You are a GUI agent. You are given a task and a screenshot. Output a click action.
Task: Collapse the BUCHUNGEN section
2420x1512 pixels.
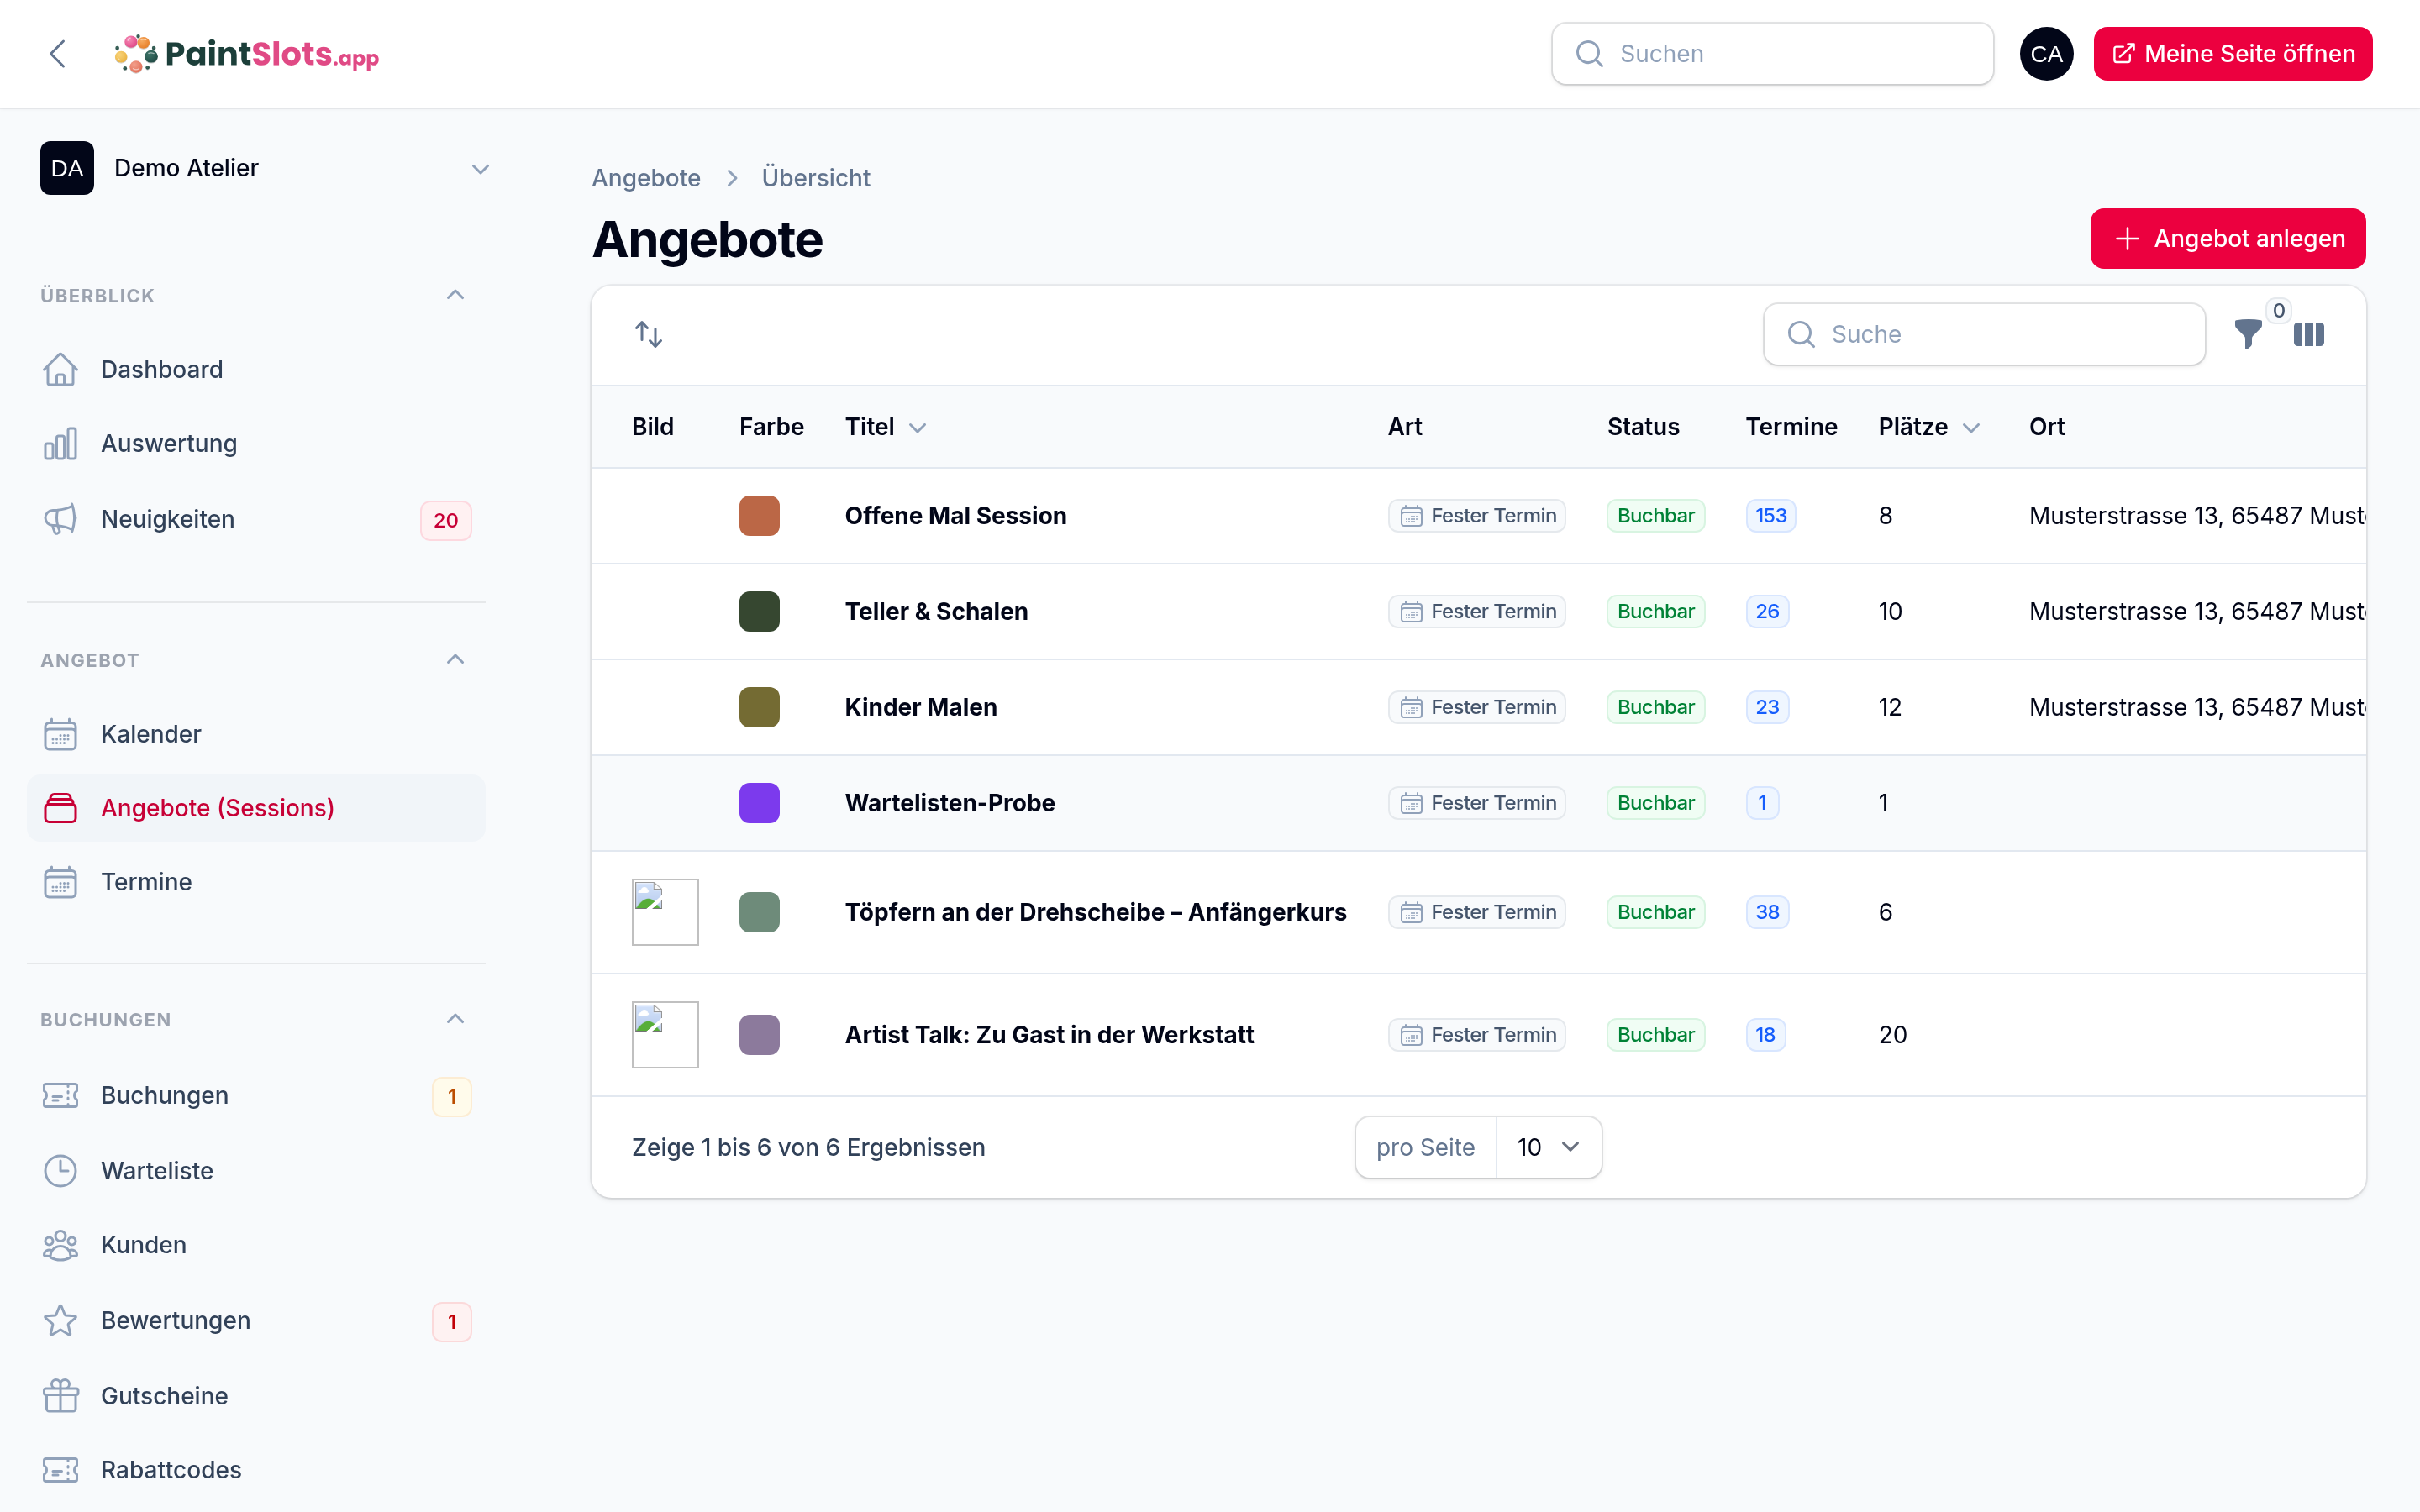pyautogui.click(x=455, y=1019)
